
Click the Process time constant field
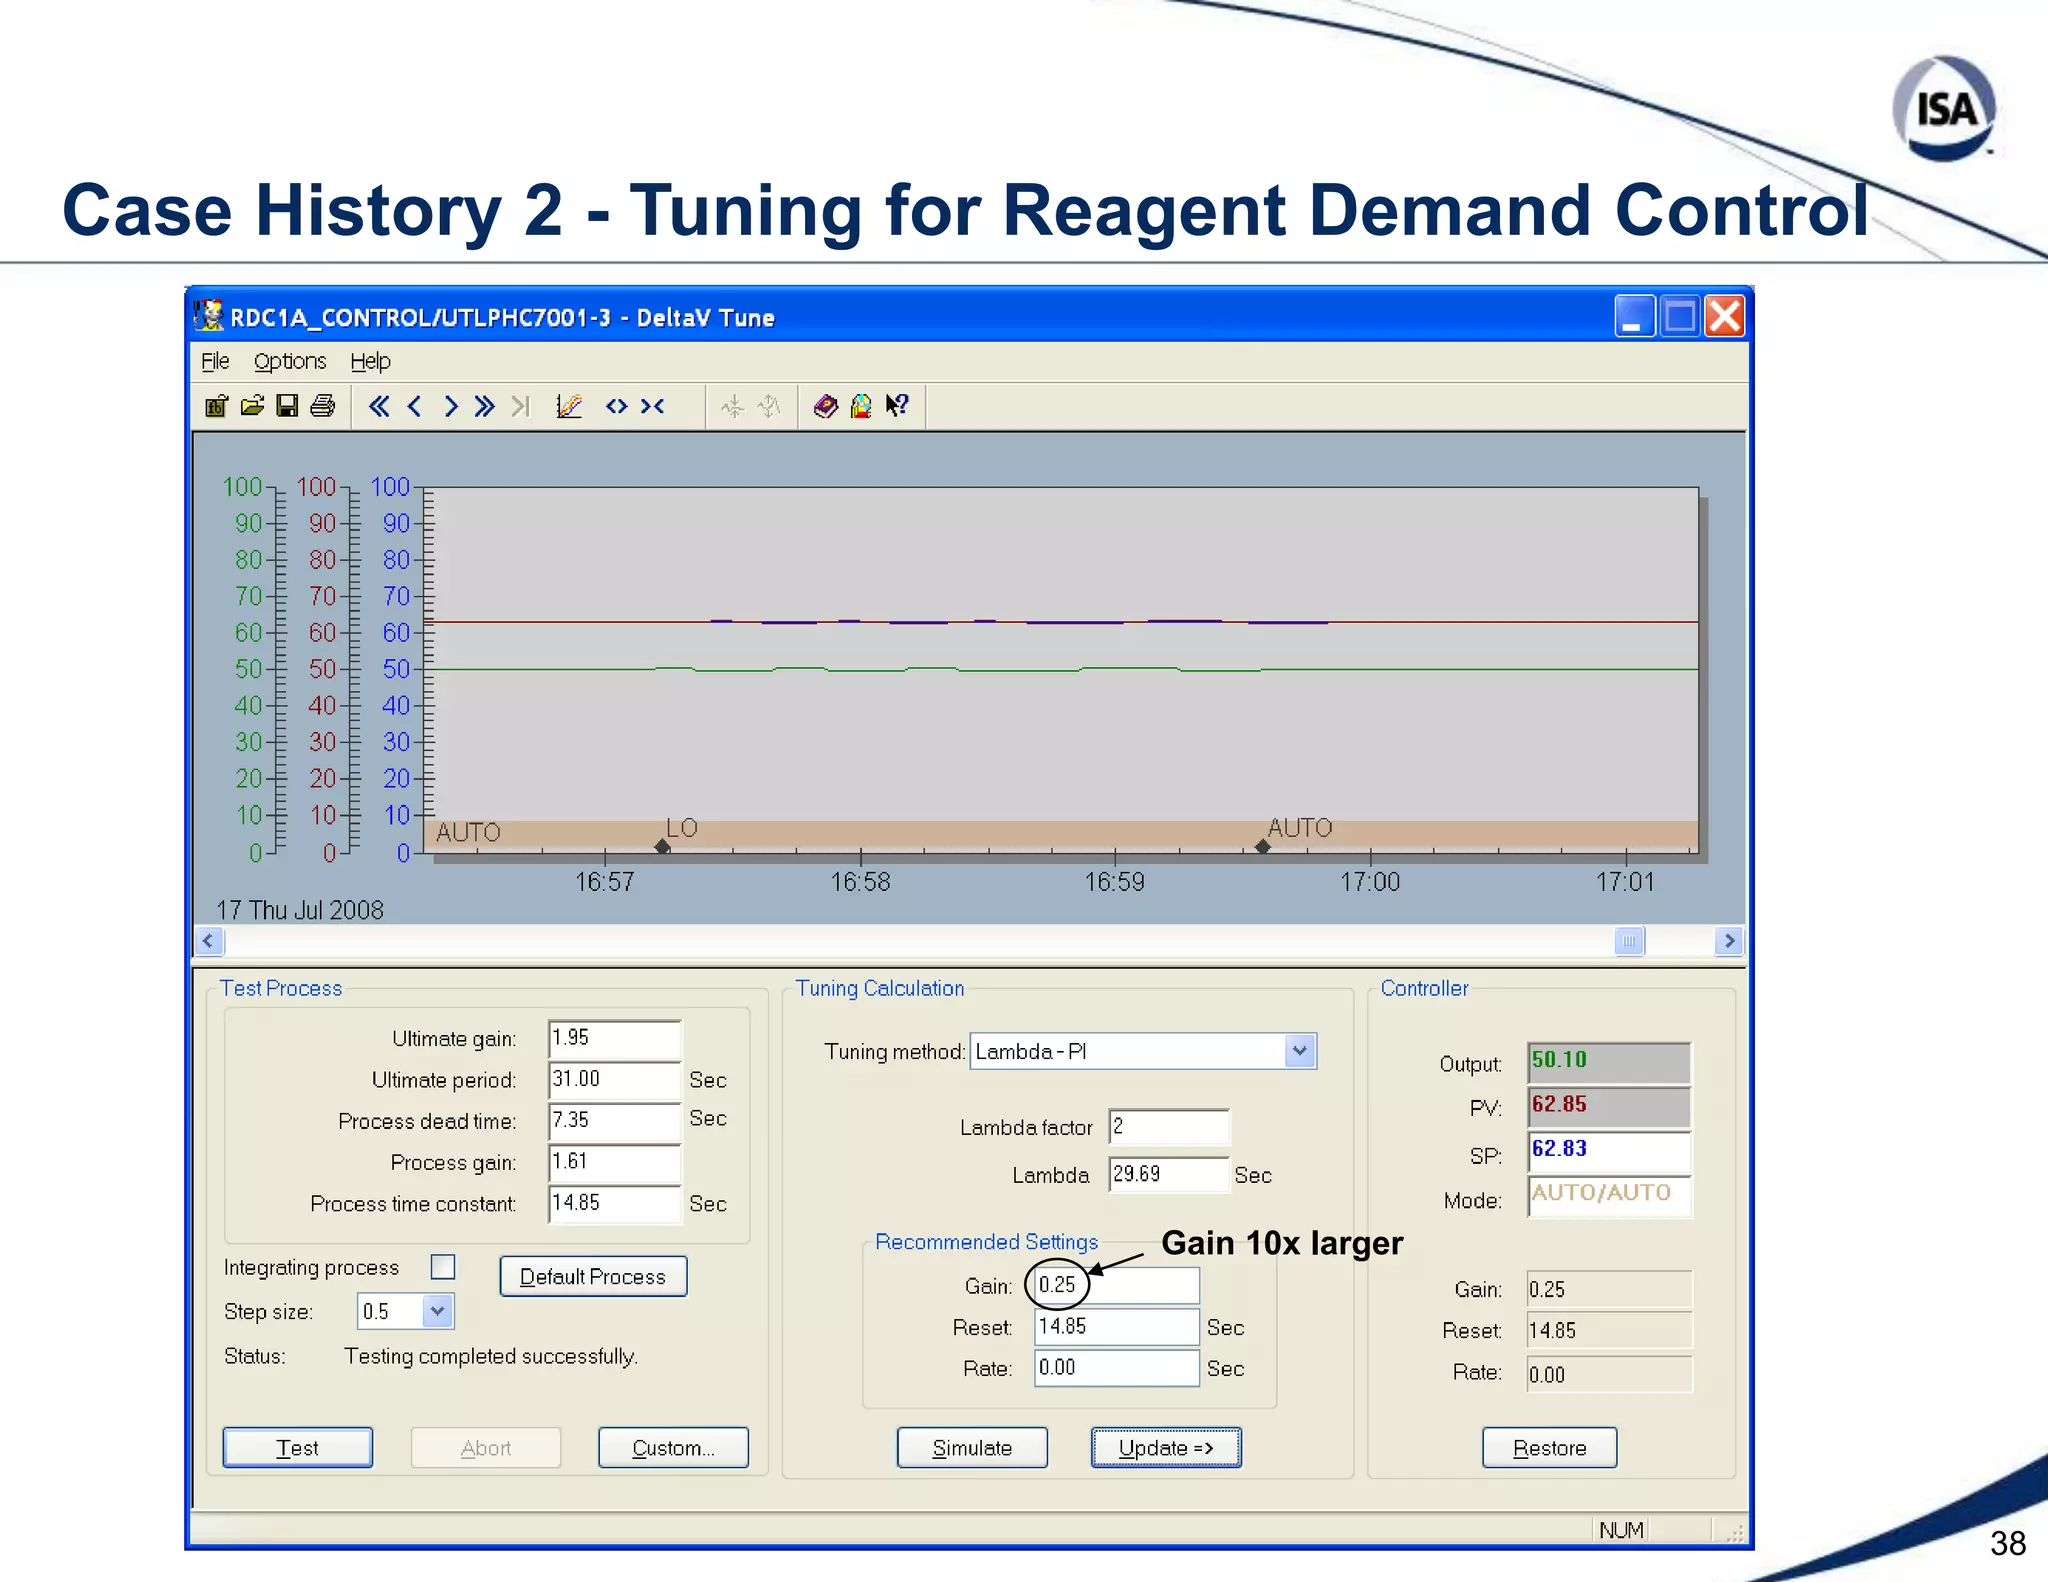(615, 1203)
